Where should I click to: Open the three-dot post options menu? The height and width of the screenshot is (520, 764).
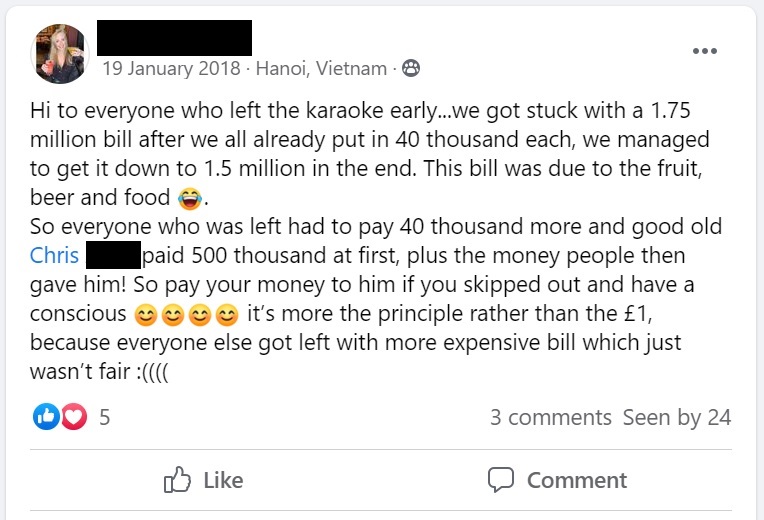pos(706,51)
